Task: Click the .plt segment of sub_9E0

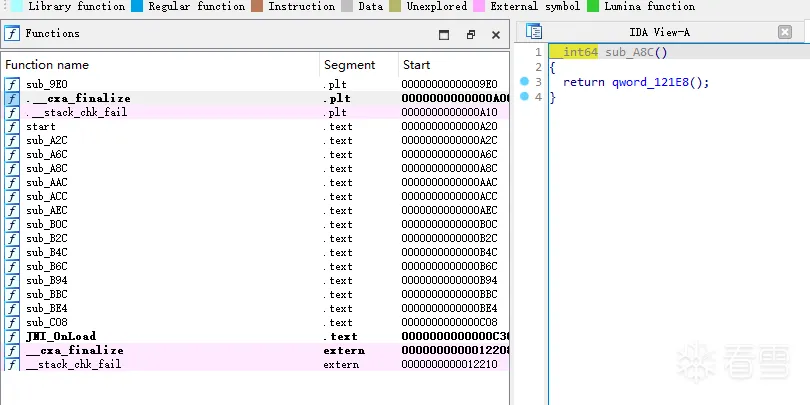Action: (x=335, y=84)
